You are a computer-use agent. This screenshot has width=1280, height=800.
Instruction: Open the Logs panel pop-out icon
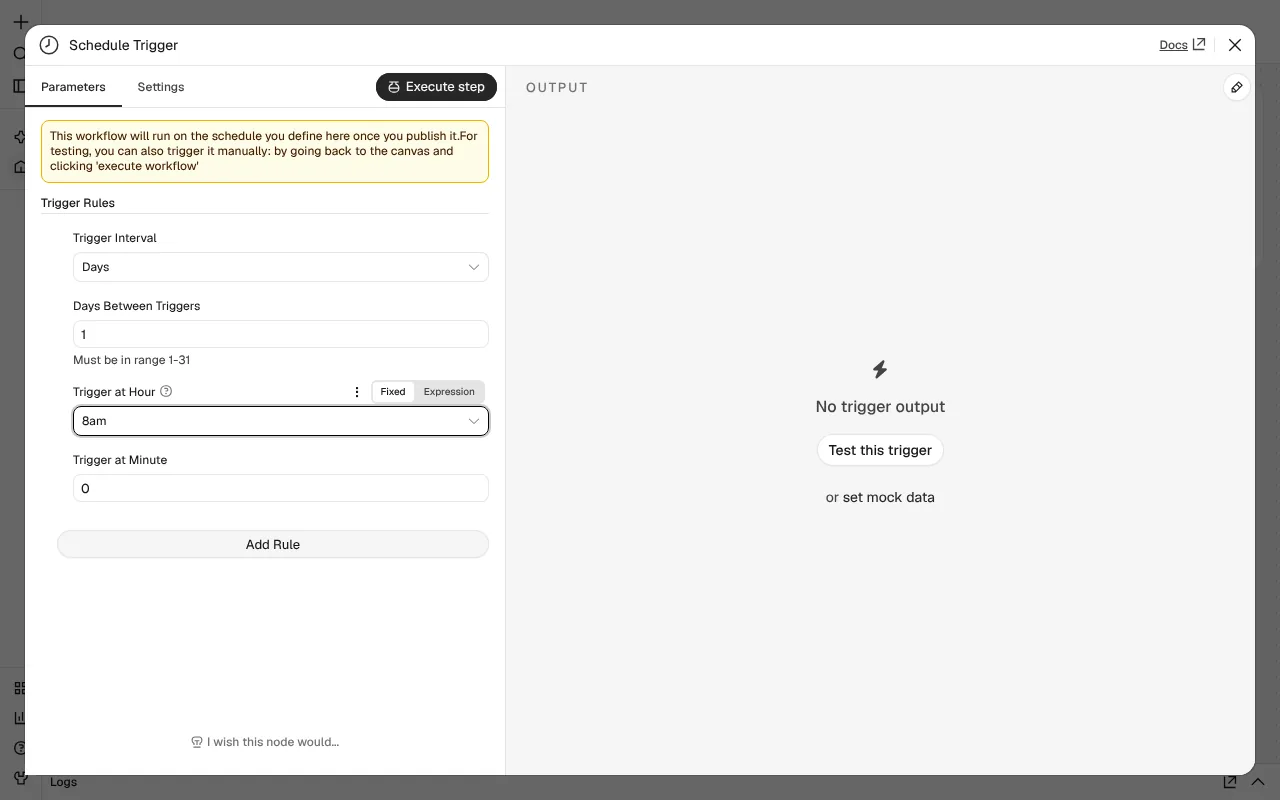[x=1231, y=782]
